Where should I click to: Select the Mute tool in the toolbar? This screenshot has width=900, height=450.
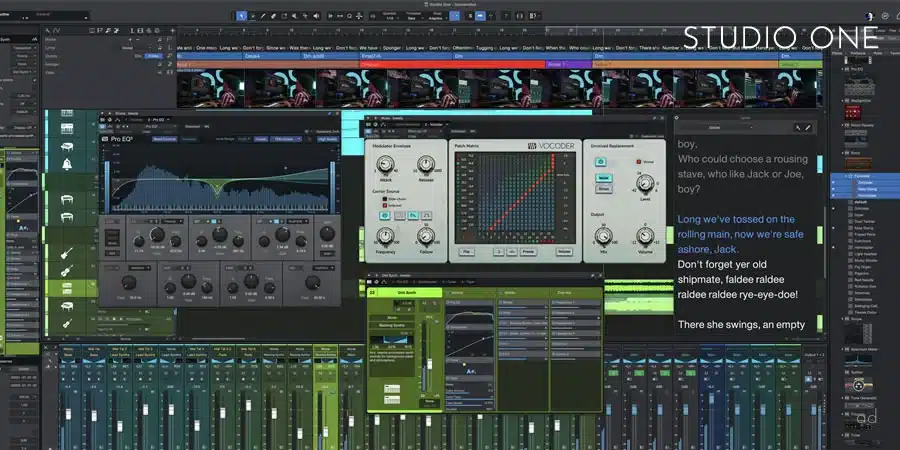294,15
